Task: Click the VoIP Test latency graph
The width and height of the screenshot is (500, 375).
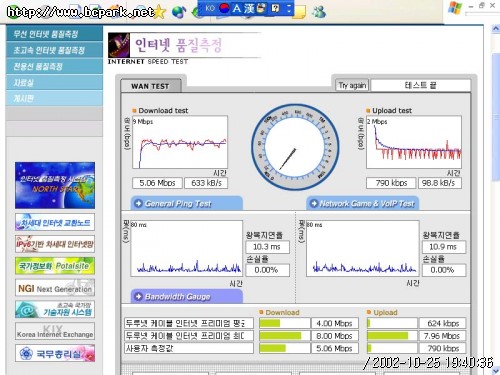Action: [363, 248]
